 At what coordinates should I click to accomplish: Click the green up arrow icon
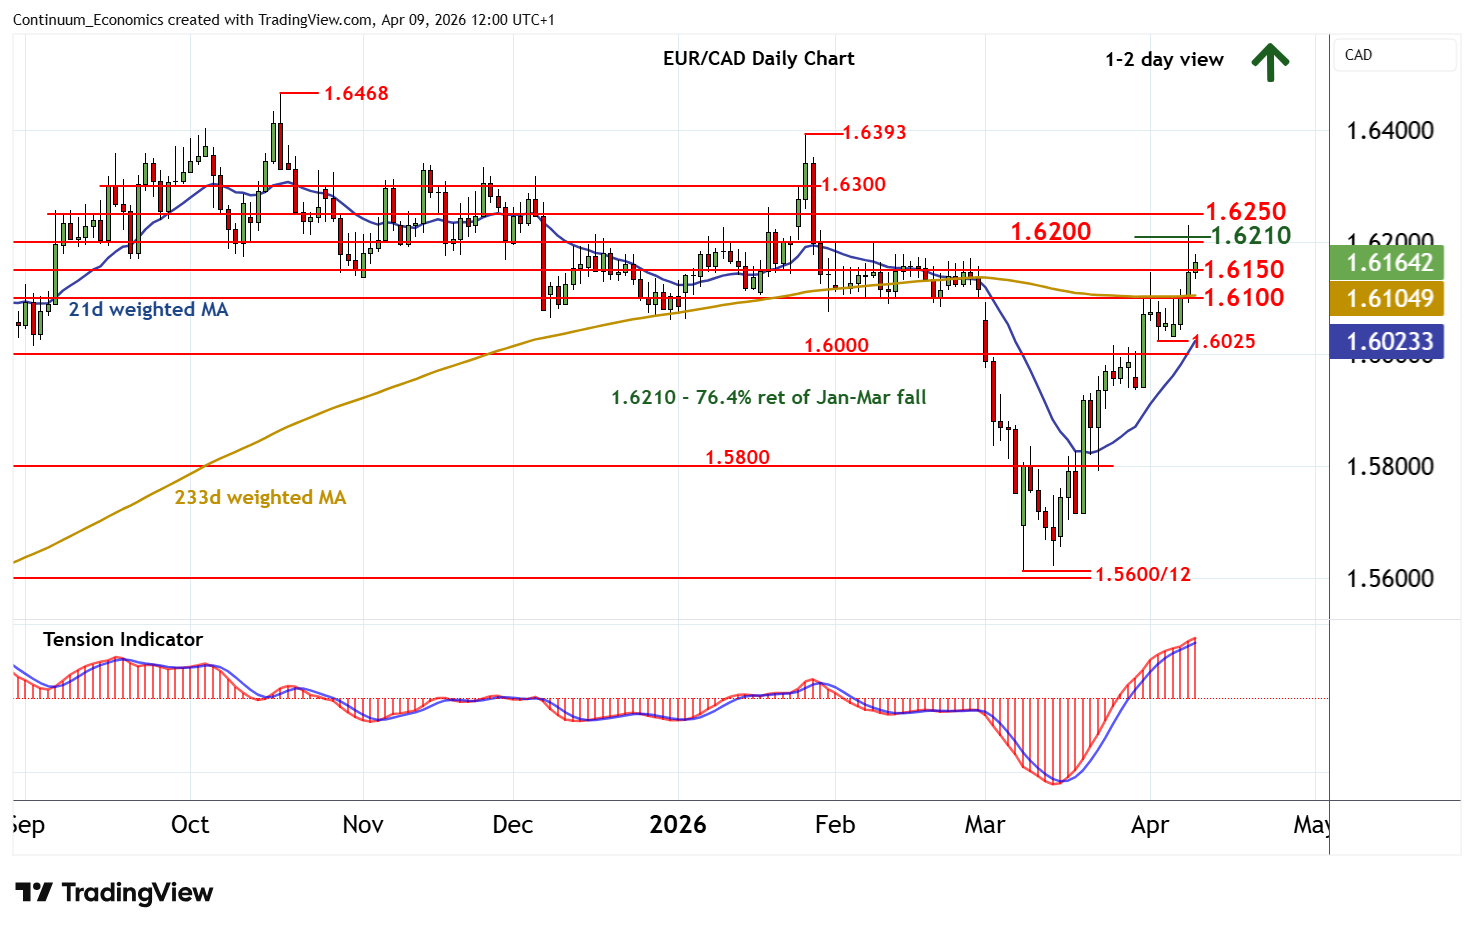(x=1269, y=62)
